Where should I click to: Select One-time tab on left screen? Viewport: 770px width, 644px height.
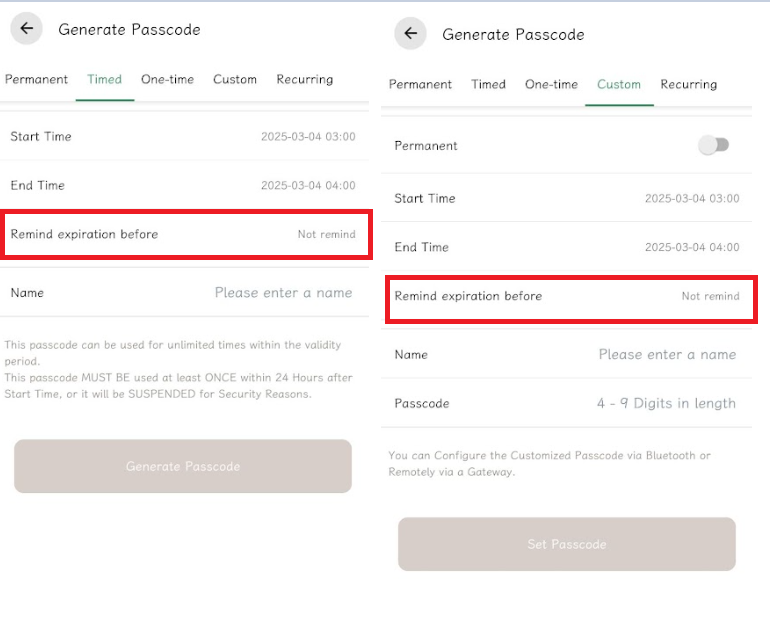click(167, 80)
